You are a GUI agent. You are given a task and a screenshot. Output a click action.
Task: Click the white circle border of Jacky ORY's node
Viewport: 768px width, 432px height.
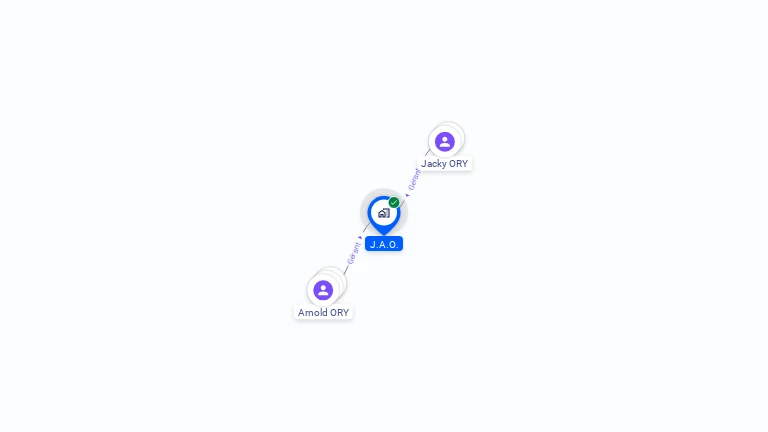point(431,142)
